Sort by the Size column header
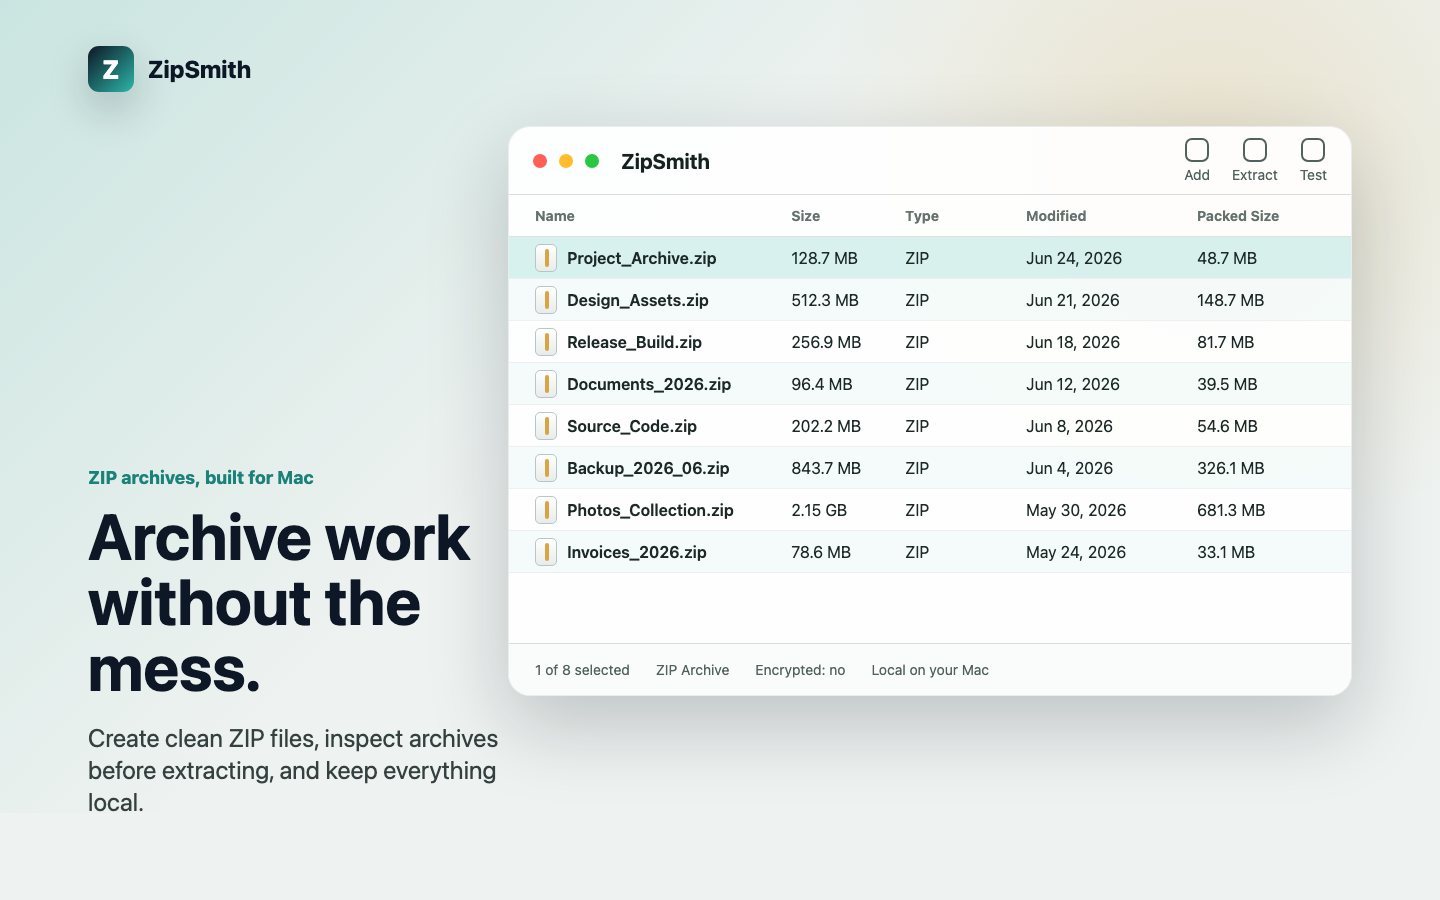The width and height of the screenshot is (1440, 900). (x=805, y=216)
